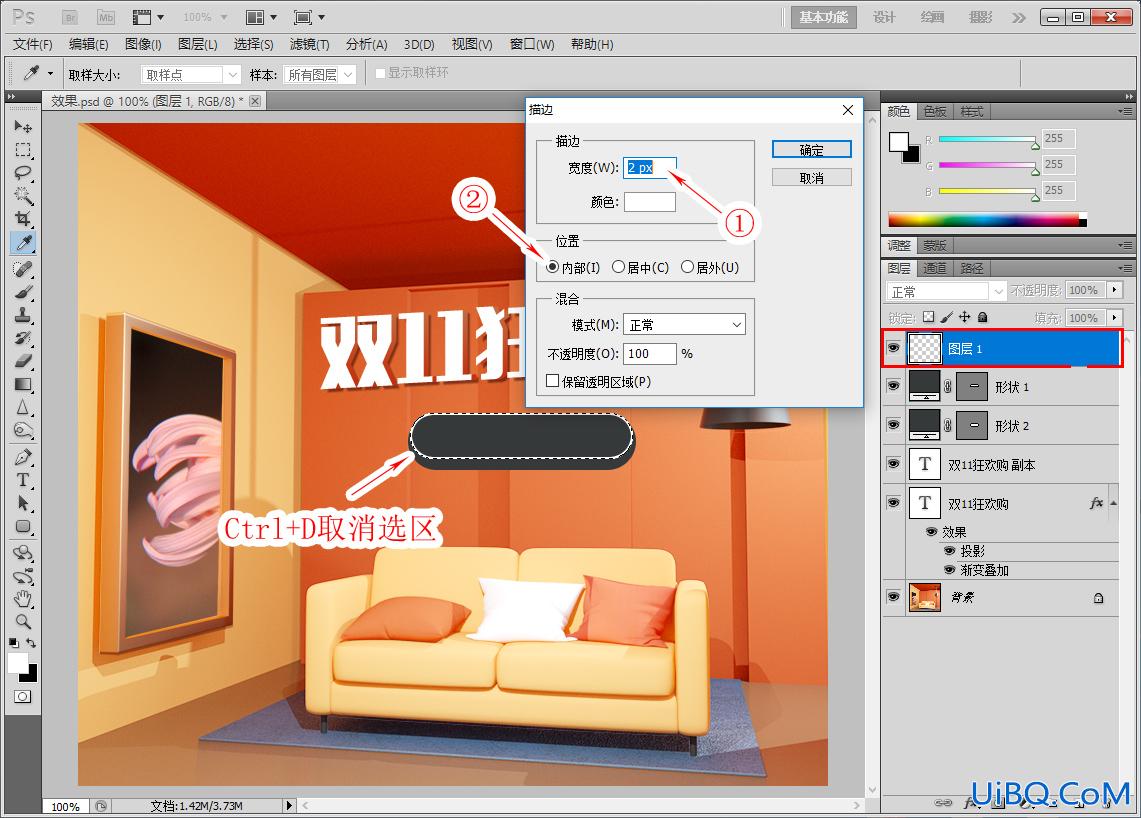Select the Center (居中) position radio
This screenshot has height=818, width=1141.
click(618, 267)
